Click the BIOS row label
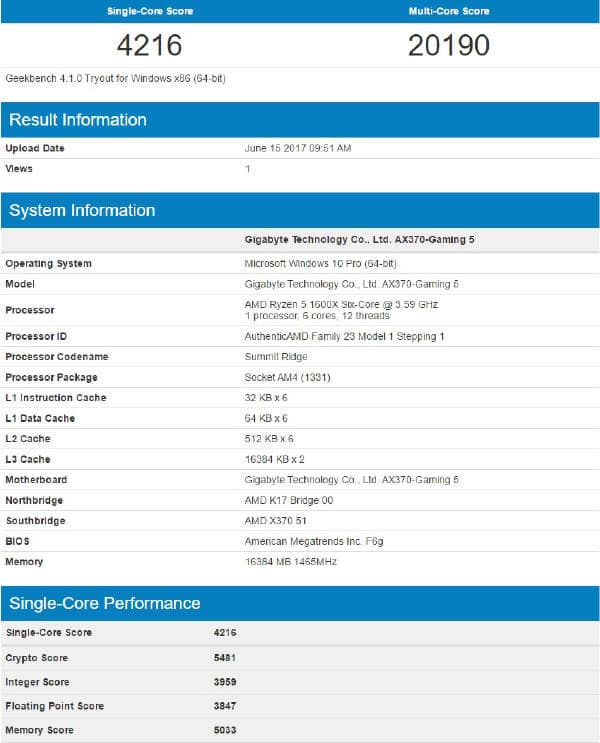 (x=18, y=542)
